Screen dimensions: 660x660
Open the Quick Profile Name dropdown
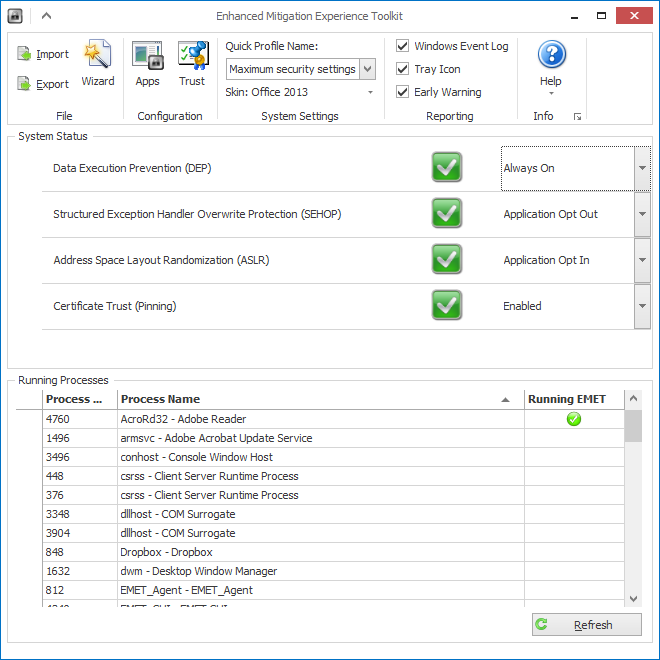pos(367,69)
